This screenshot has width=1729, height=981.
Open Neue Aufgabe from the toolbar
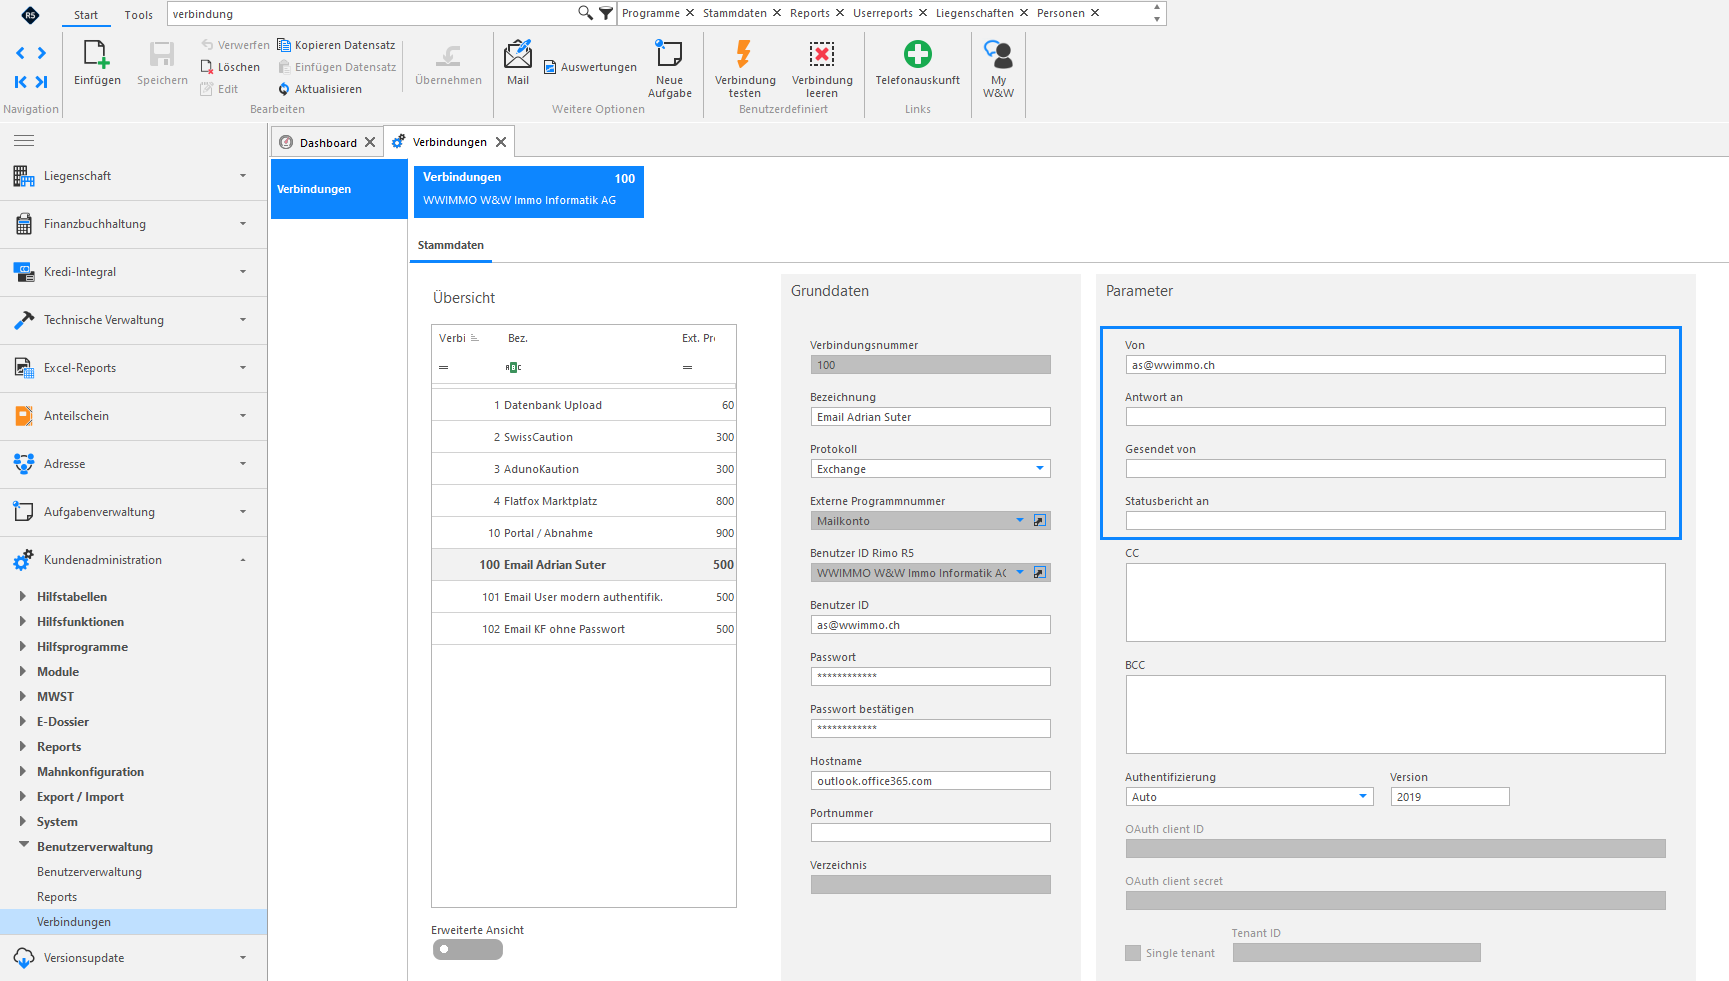(669, 68)
